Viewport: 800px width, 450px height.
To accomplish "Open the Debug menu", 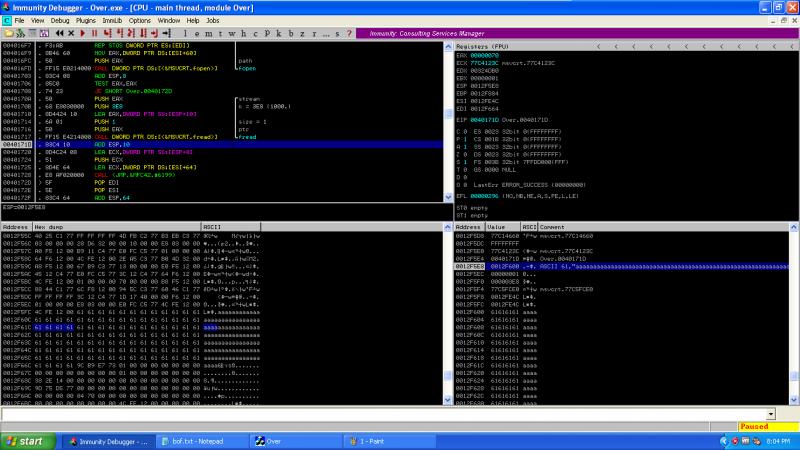I will pyautogui.click(x=60, y=21).
